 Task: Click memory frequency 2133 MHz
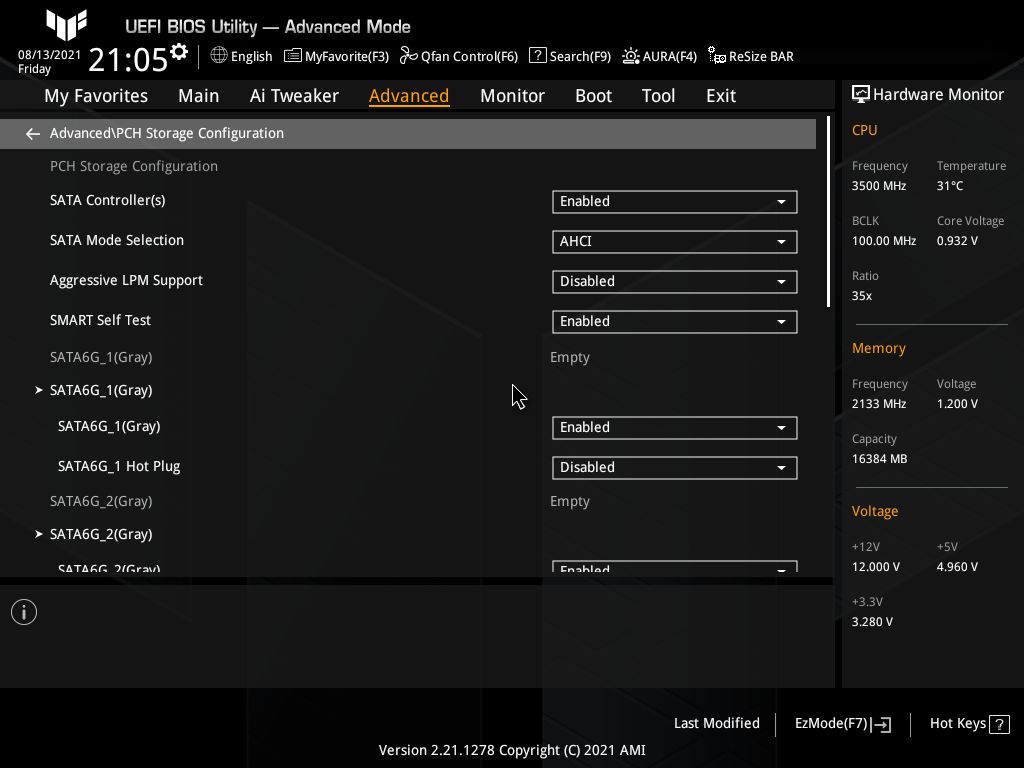point(878,404)
